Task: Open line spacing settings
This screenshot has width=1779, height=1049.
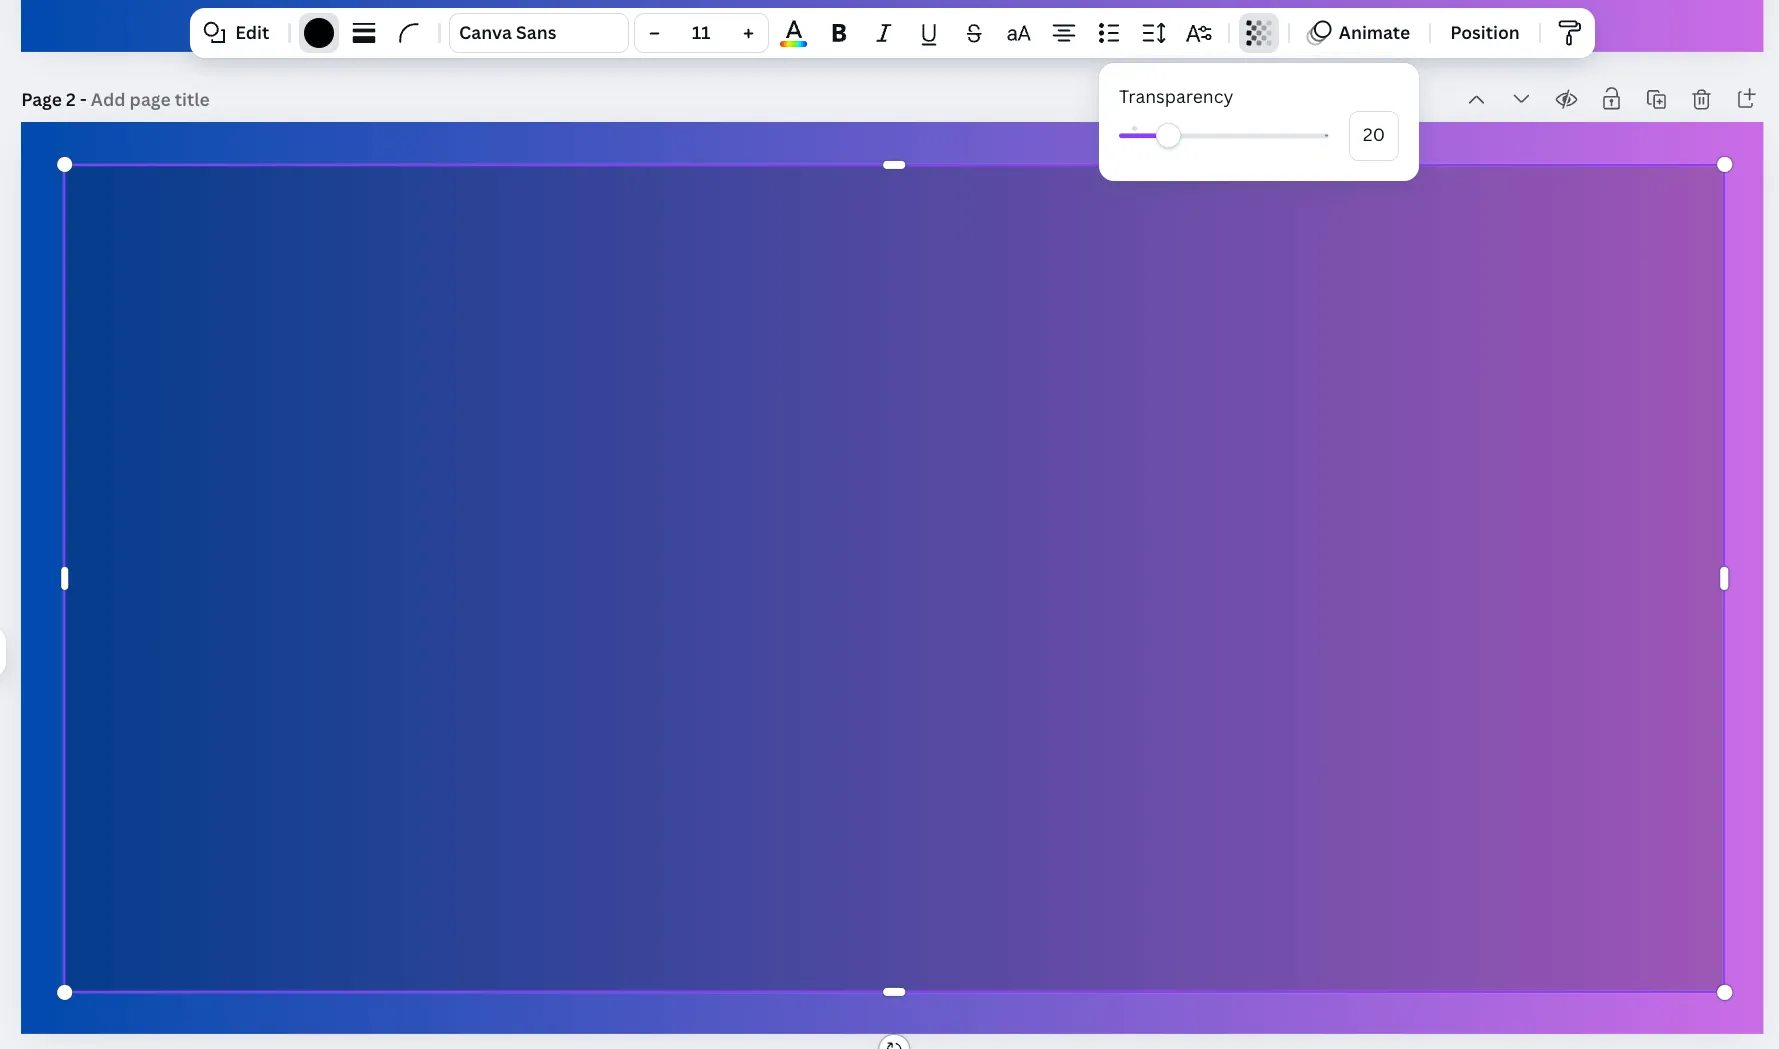Action: coord(1153,33)
